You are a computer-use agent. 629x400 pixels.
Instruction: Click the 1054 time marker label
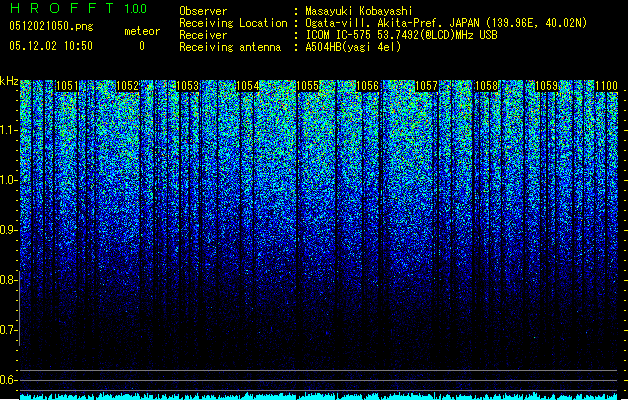[x=248, y=86]
